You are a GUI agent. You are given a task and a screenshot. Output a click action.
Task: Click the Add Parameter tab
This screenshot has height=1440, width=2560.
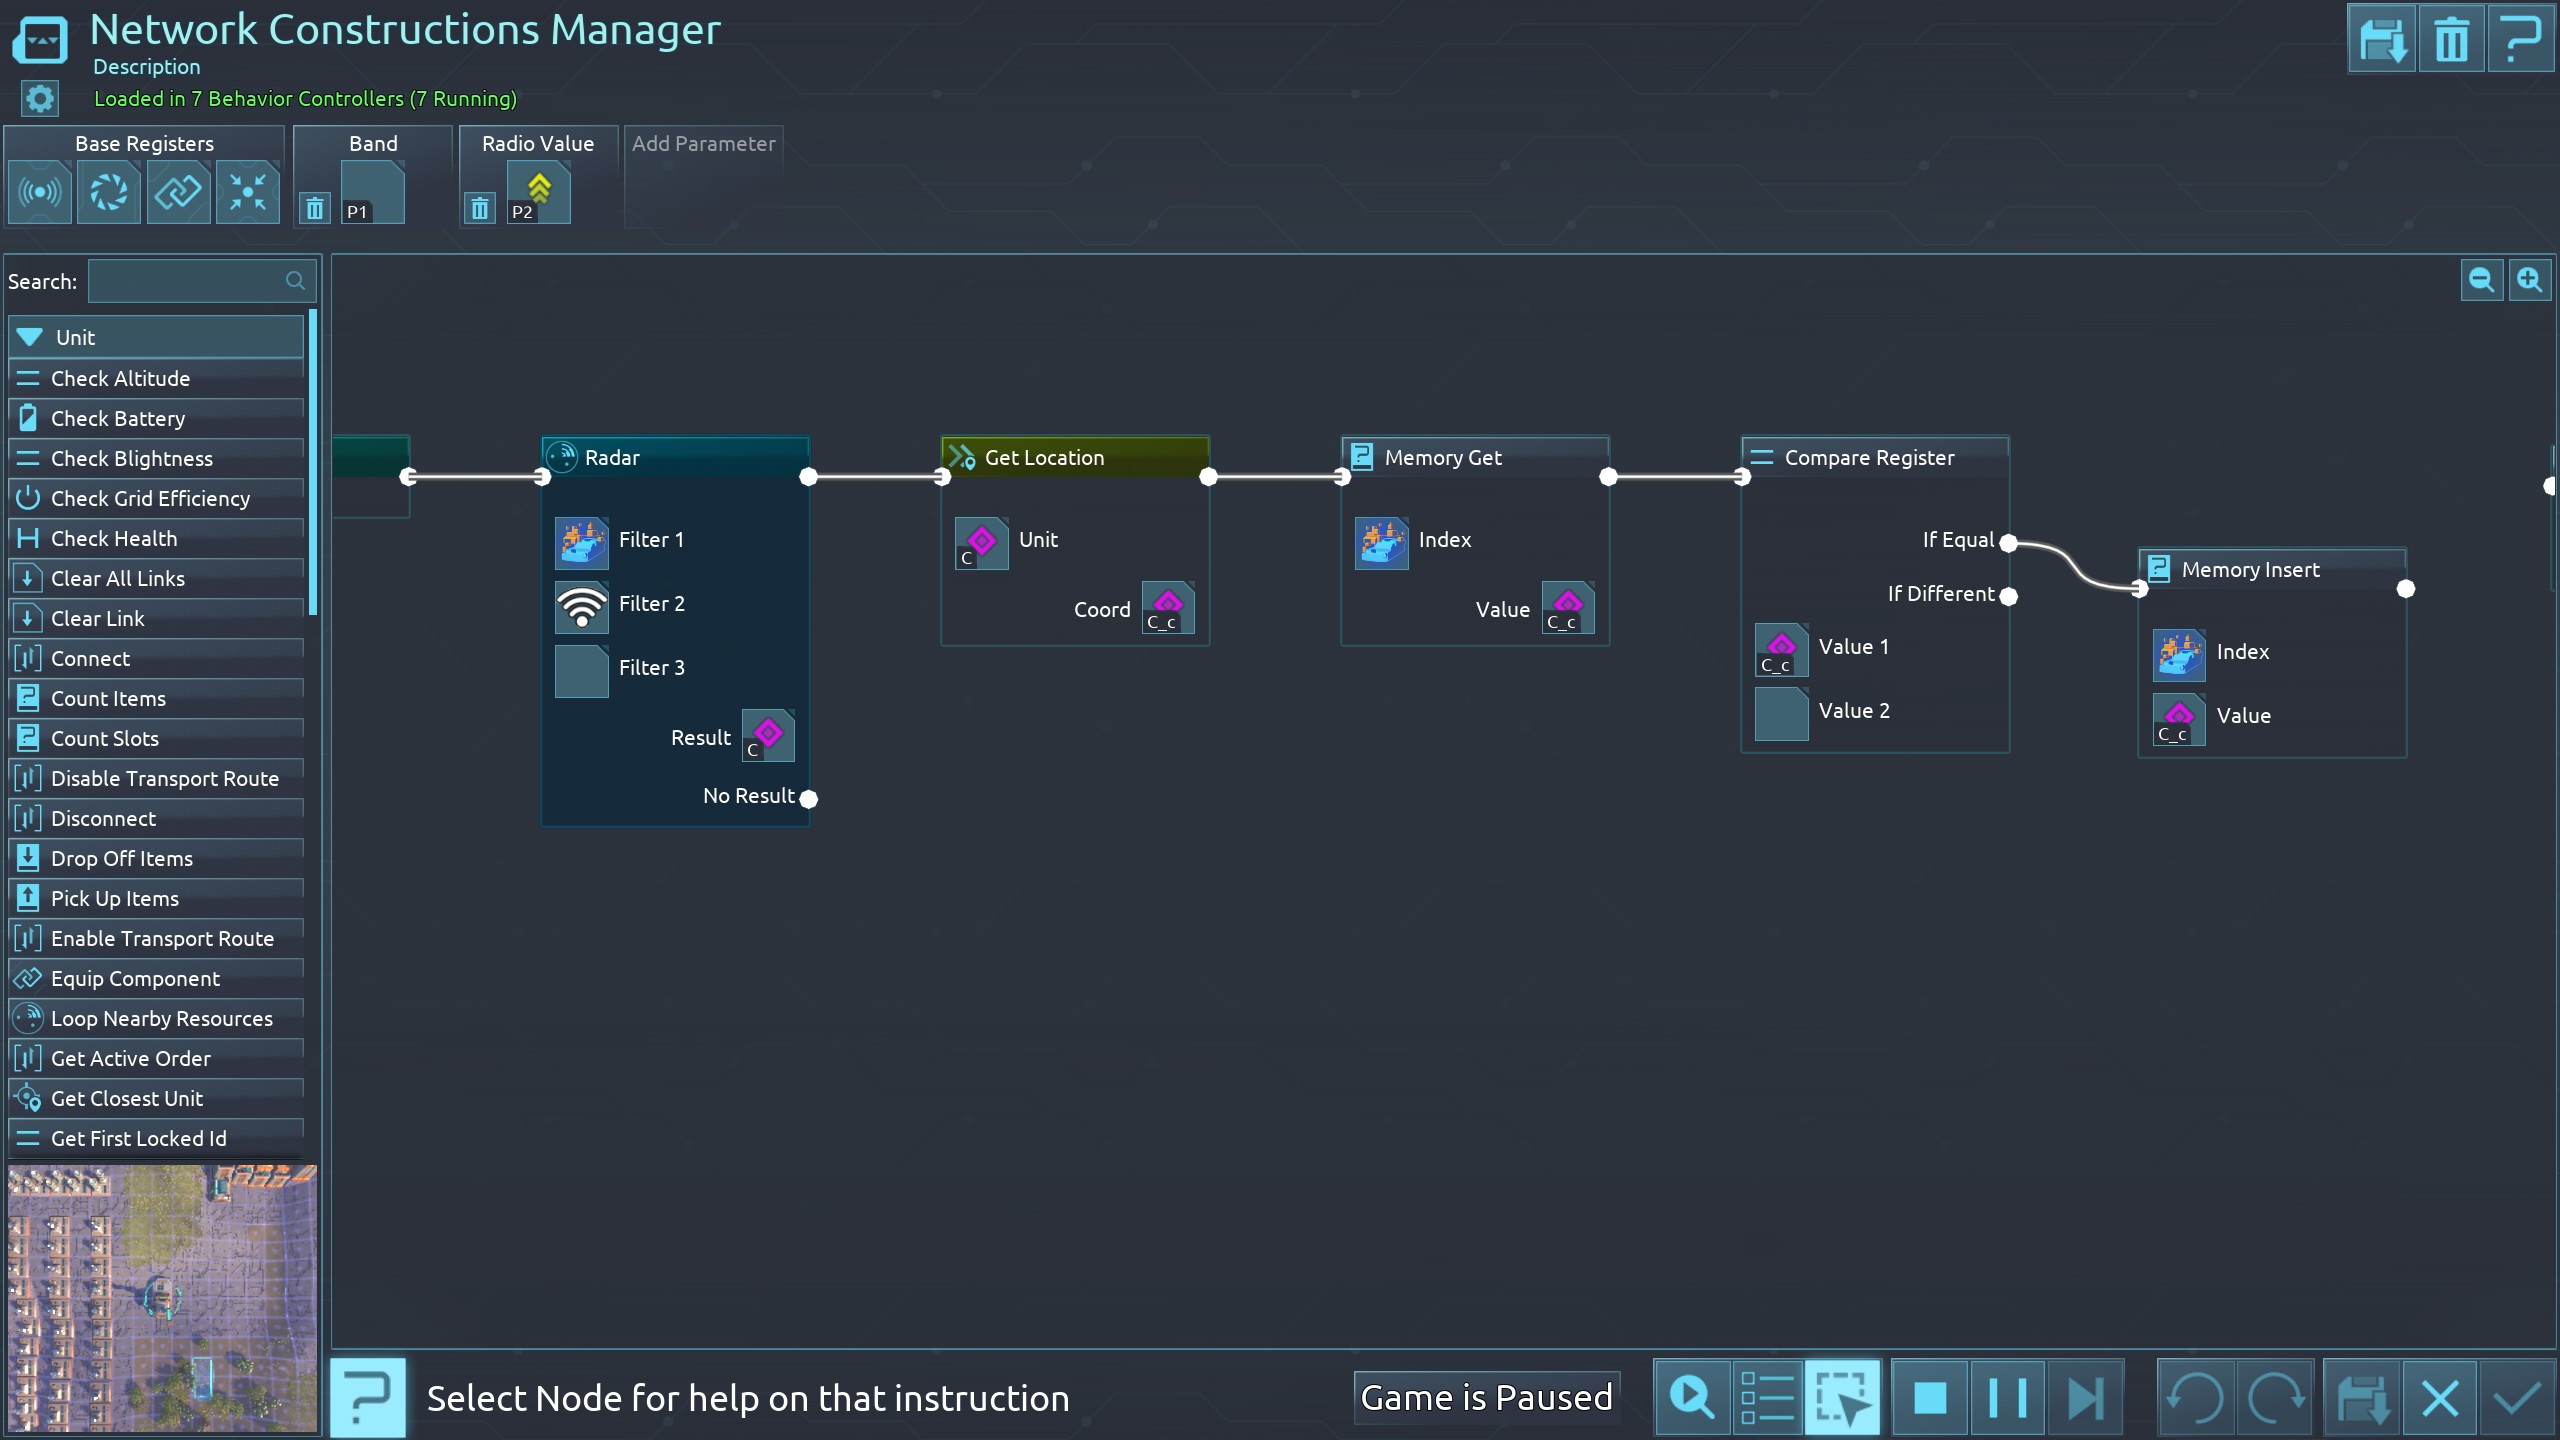(x=703, y=144)
